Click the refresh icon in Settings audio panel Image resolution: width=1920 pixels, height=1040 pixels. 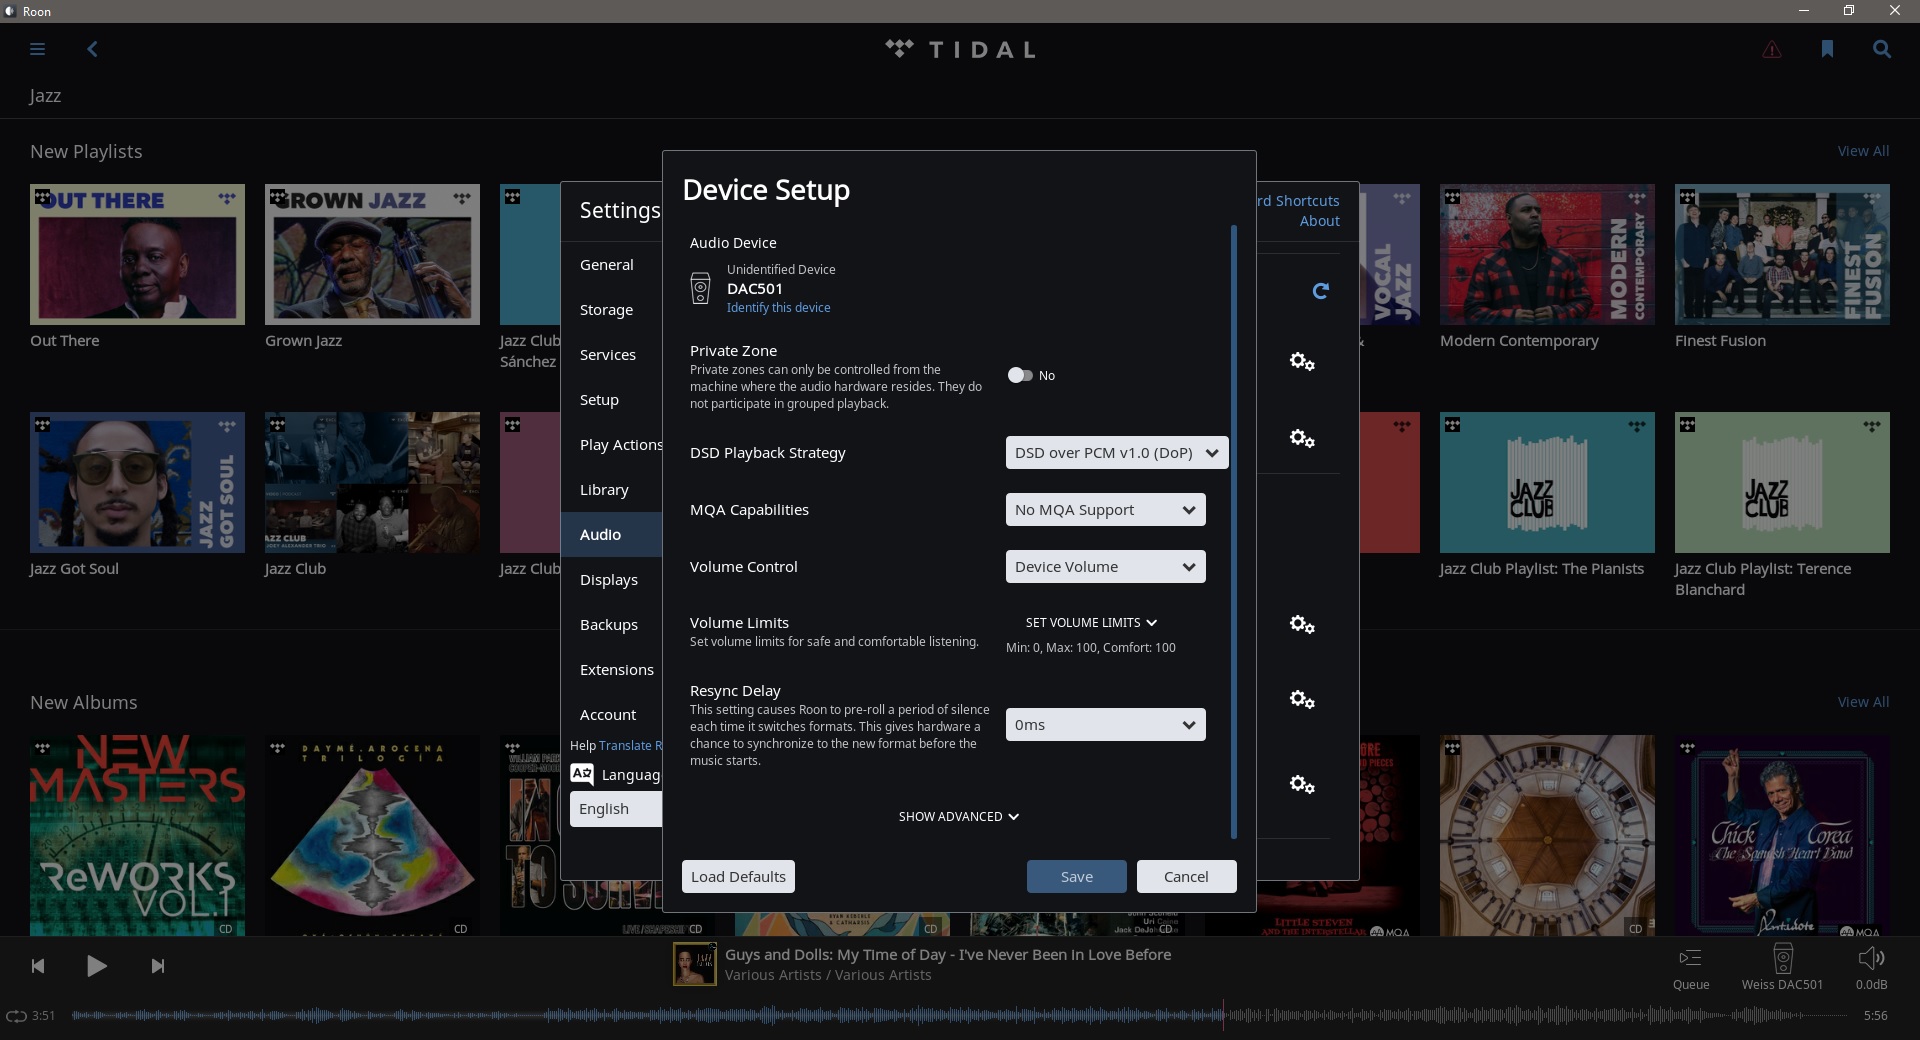click(x=1320, y=291)
